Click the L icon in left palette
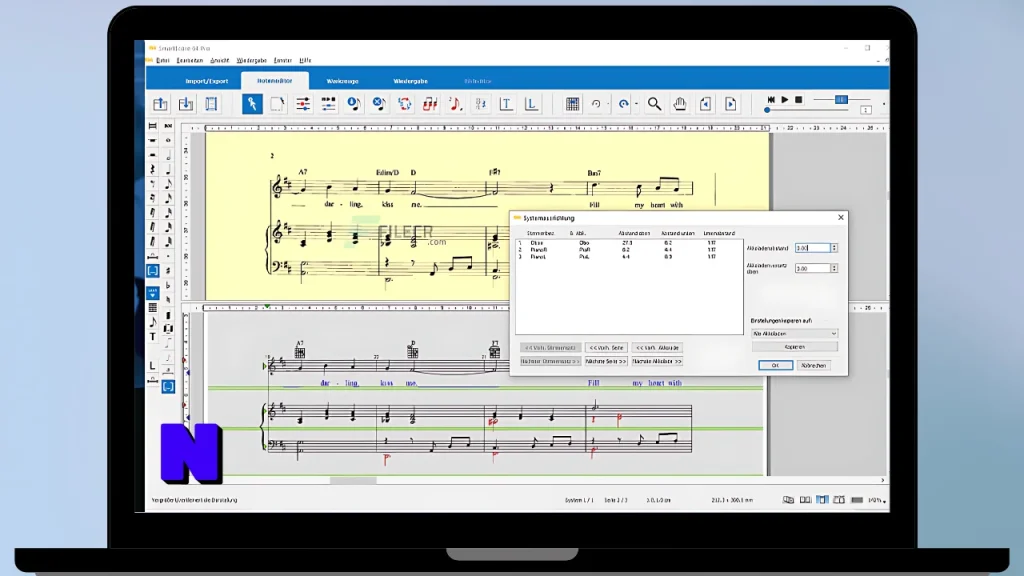The height and width of the screenshot is (576, 1024). tap(152, 366)
